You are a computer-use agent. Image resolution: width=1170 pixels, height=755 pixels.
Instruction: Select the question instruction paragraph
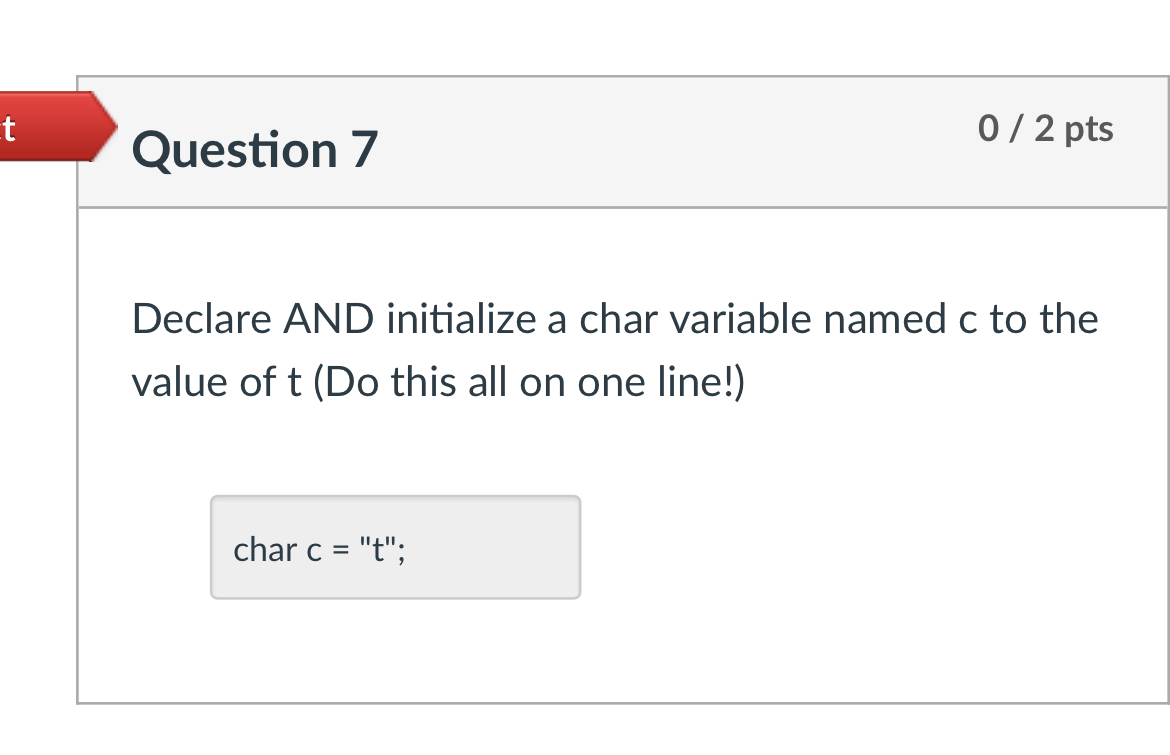tap(615, 350)
